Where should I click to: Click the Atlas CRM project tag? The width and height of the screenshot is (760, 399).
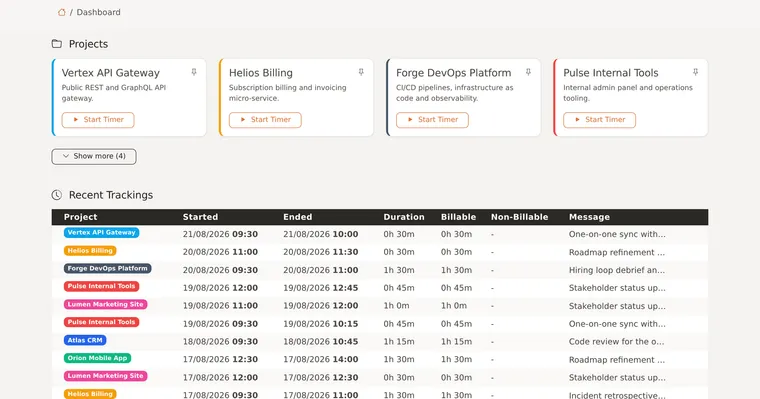[85, 340]
